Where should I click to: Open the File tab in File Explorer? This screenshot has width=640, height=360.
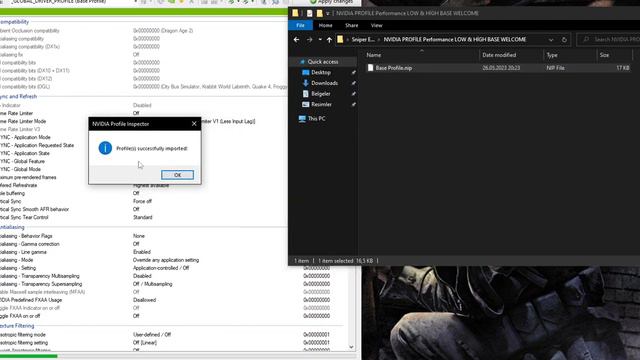[300, 25]
